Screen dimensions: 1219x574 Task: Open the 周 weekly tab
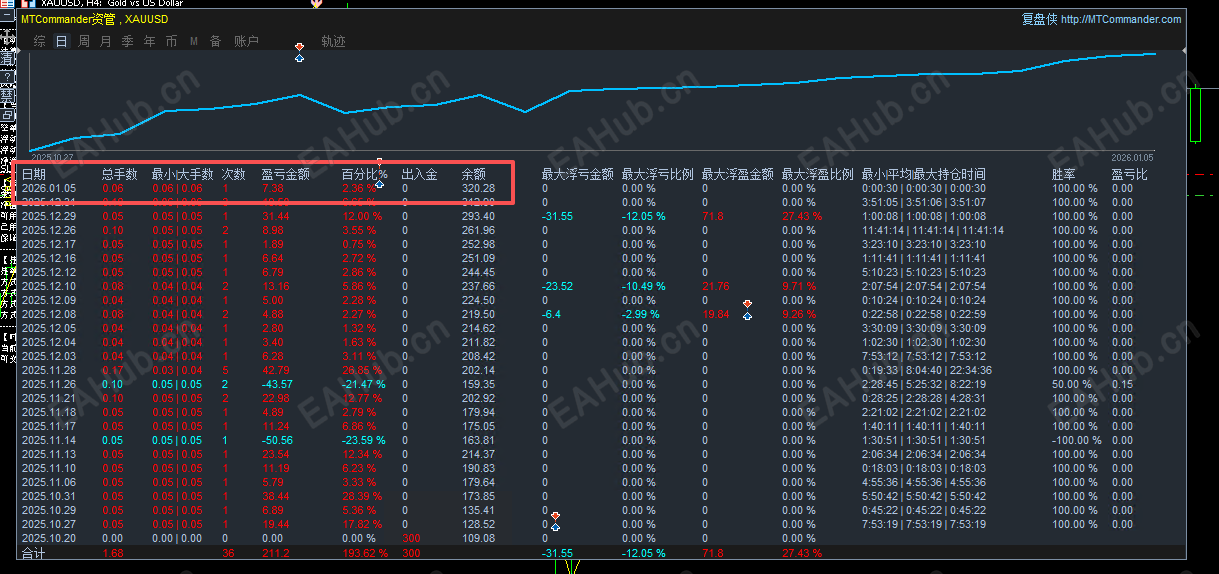84,41
